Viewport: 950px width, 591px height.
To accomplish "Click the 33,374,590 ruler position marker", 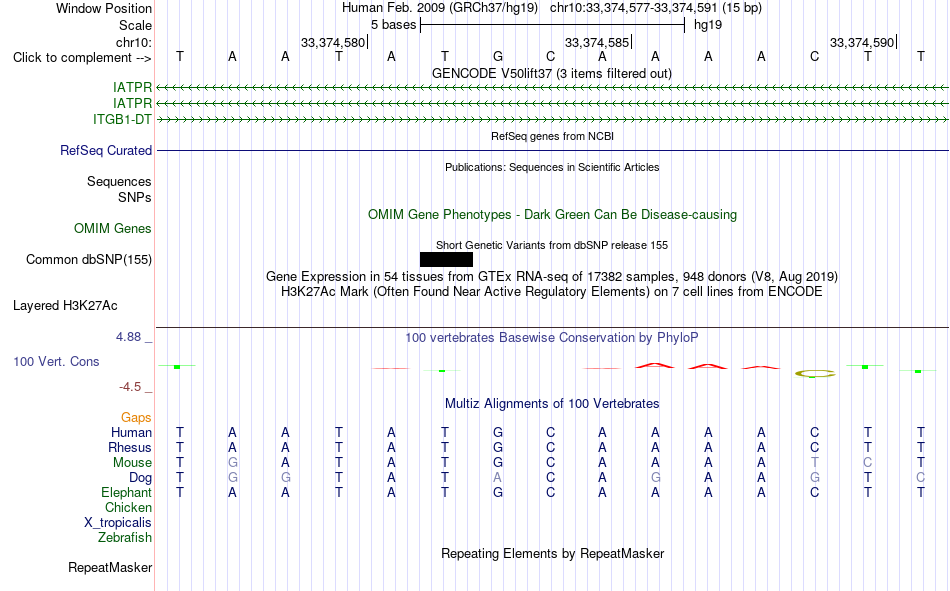I will 863,42.
